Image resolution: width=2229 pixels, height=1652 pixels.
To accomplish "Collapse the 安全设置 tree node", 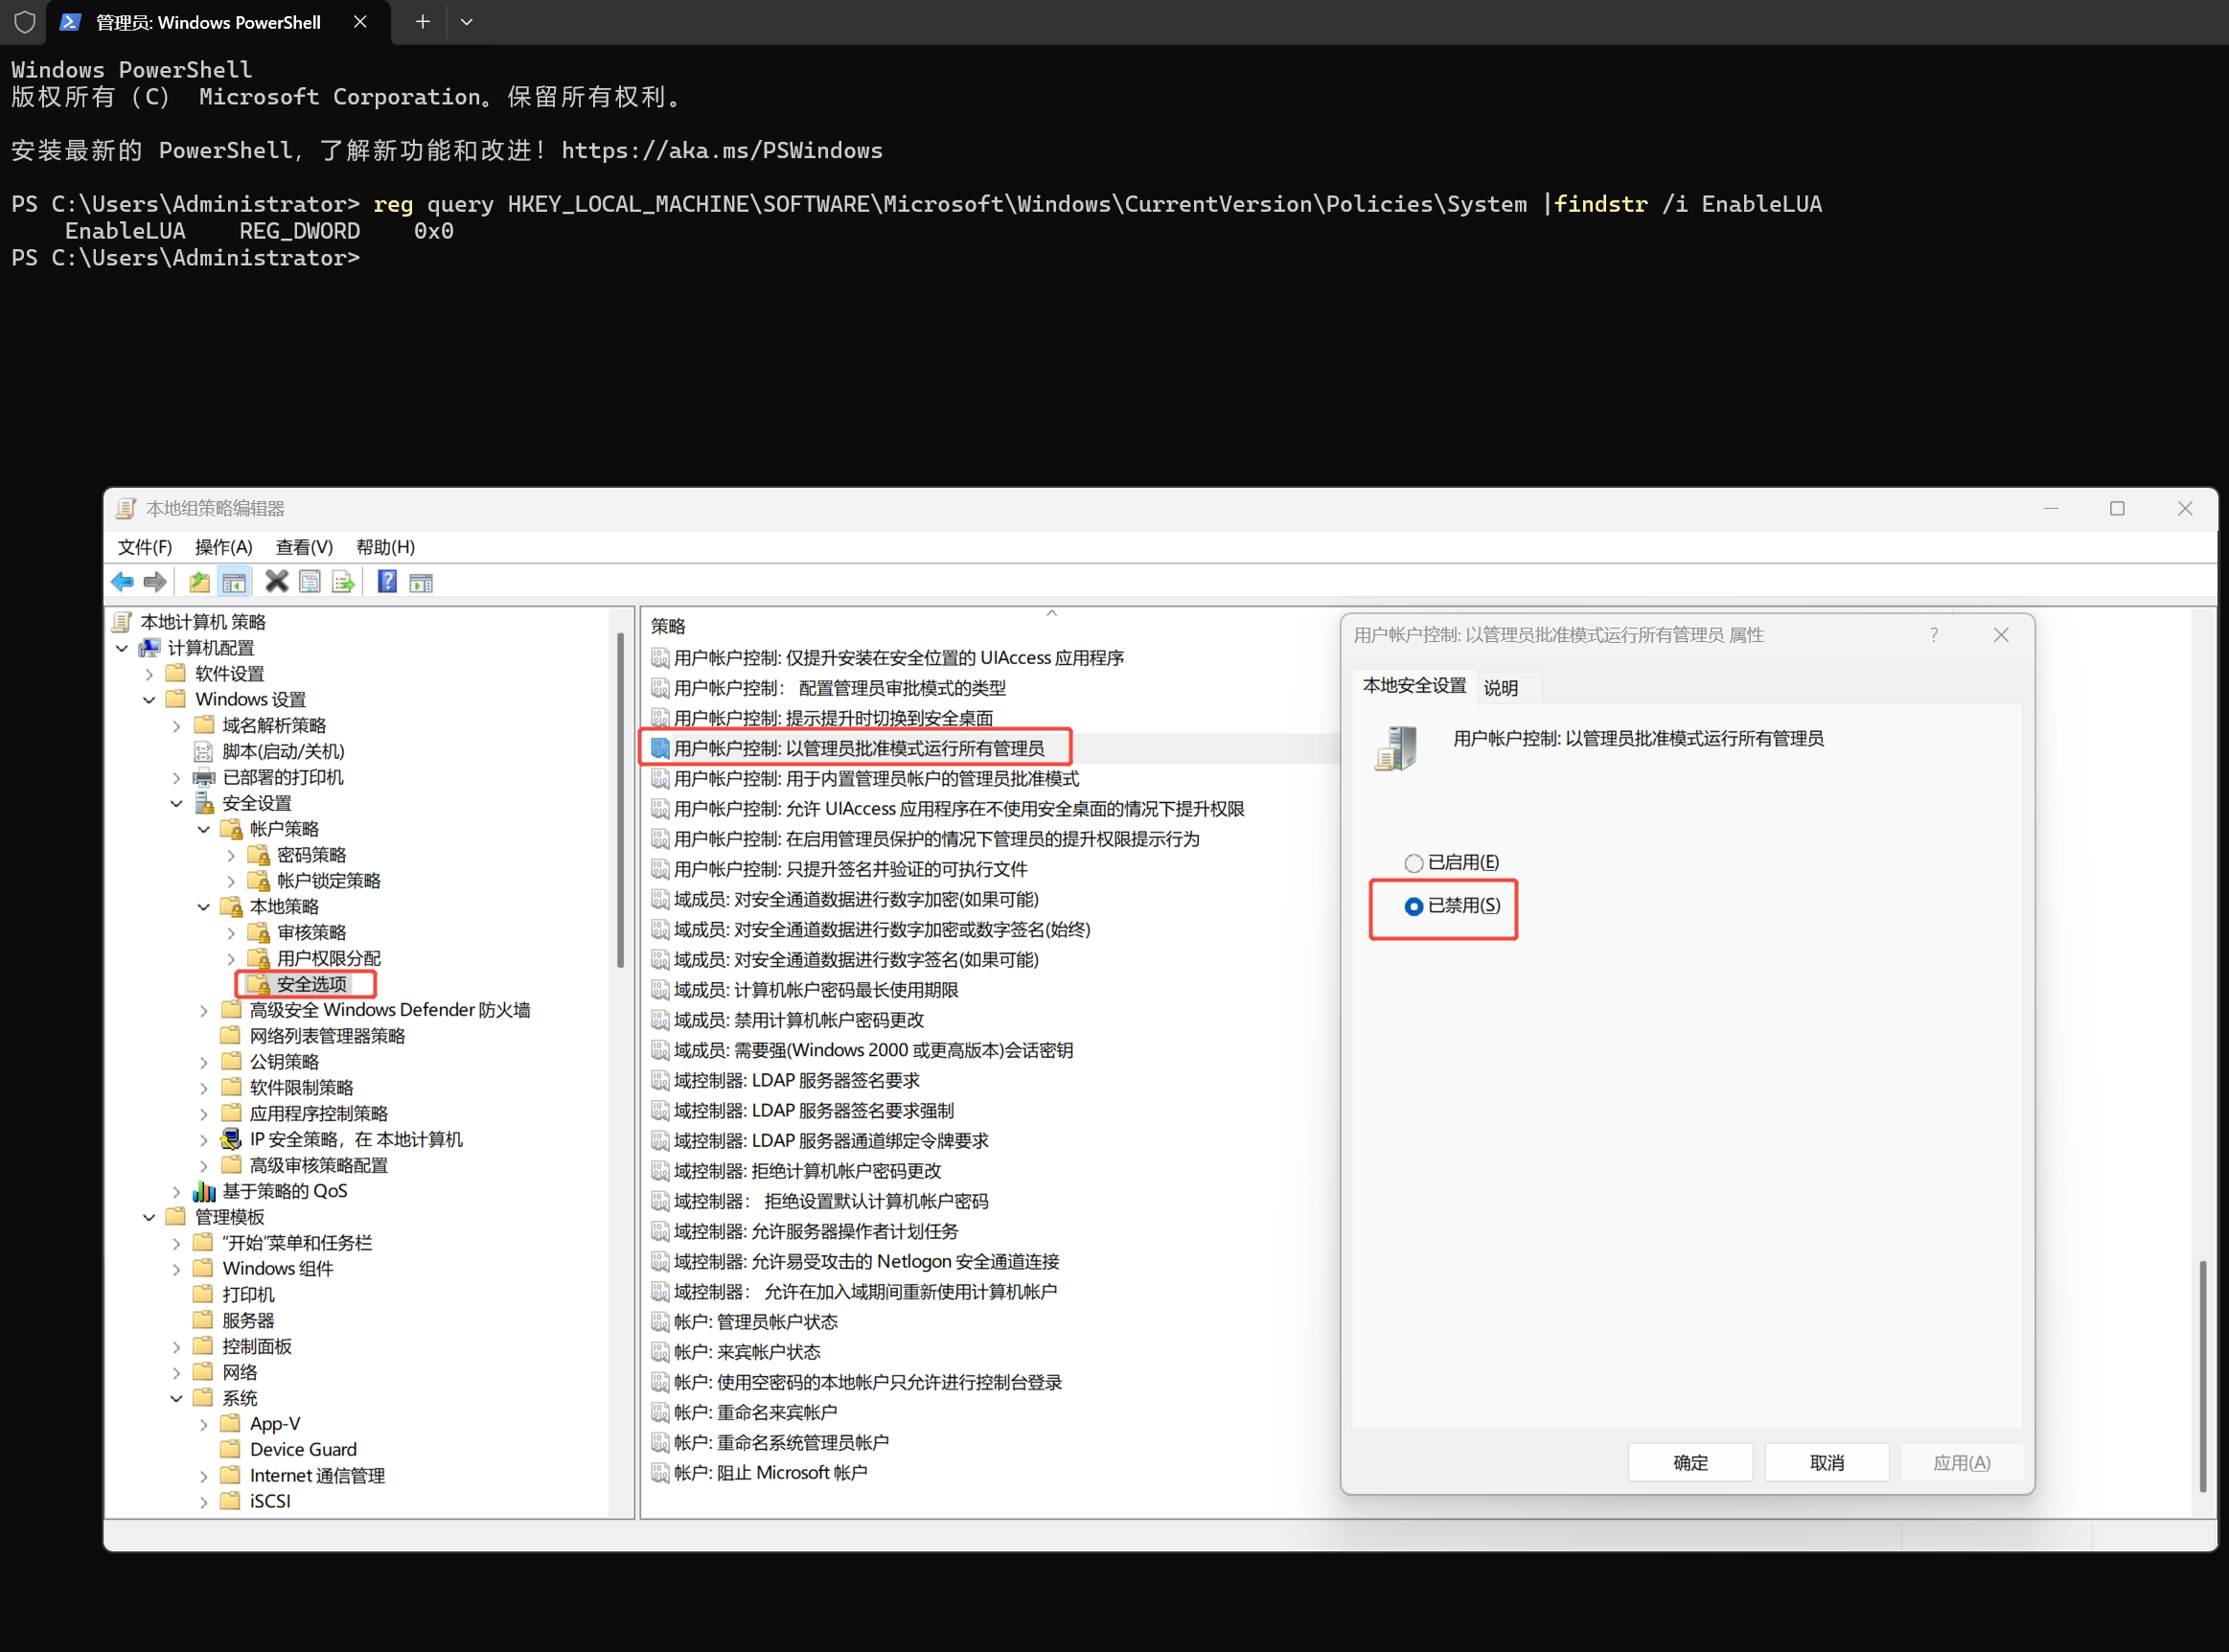I will pyautogui.click(x=176, y=803).
